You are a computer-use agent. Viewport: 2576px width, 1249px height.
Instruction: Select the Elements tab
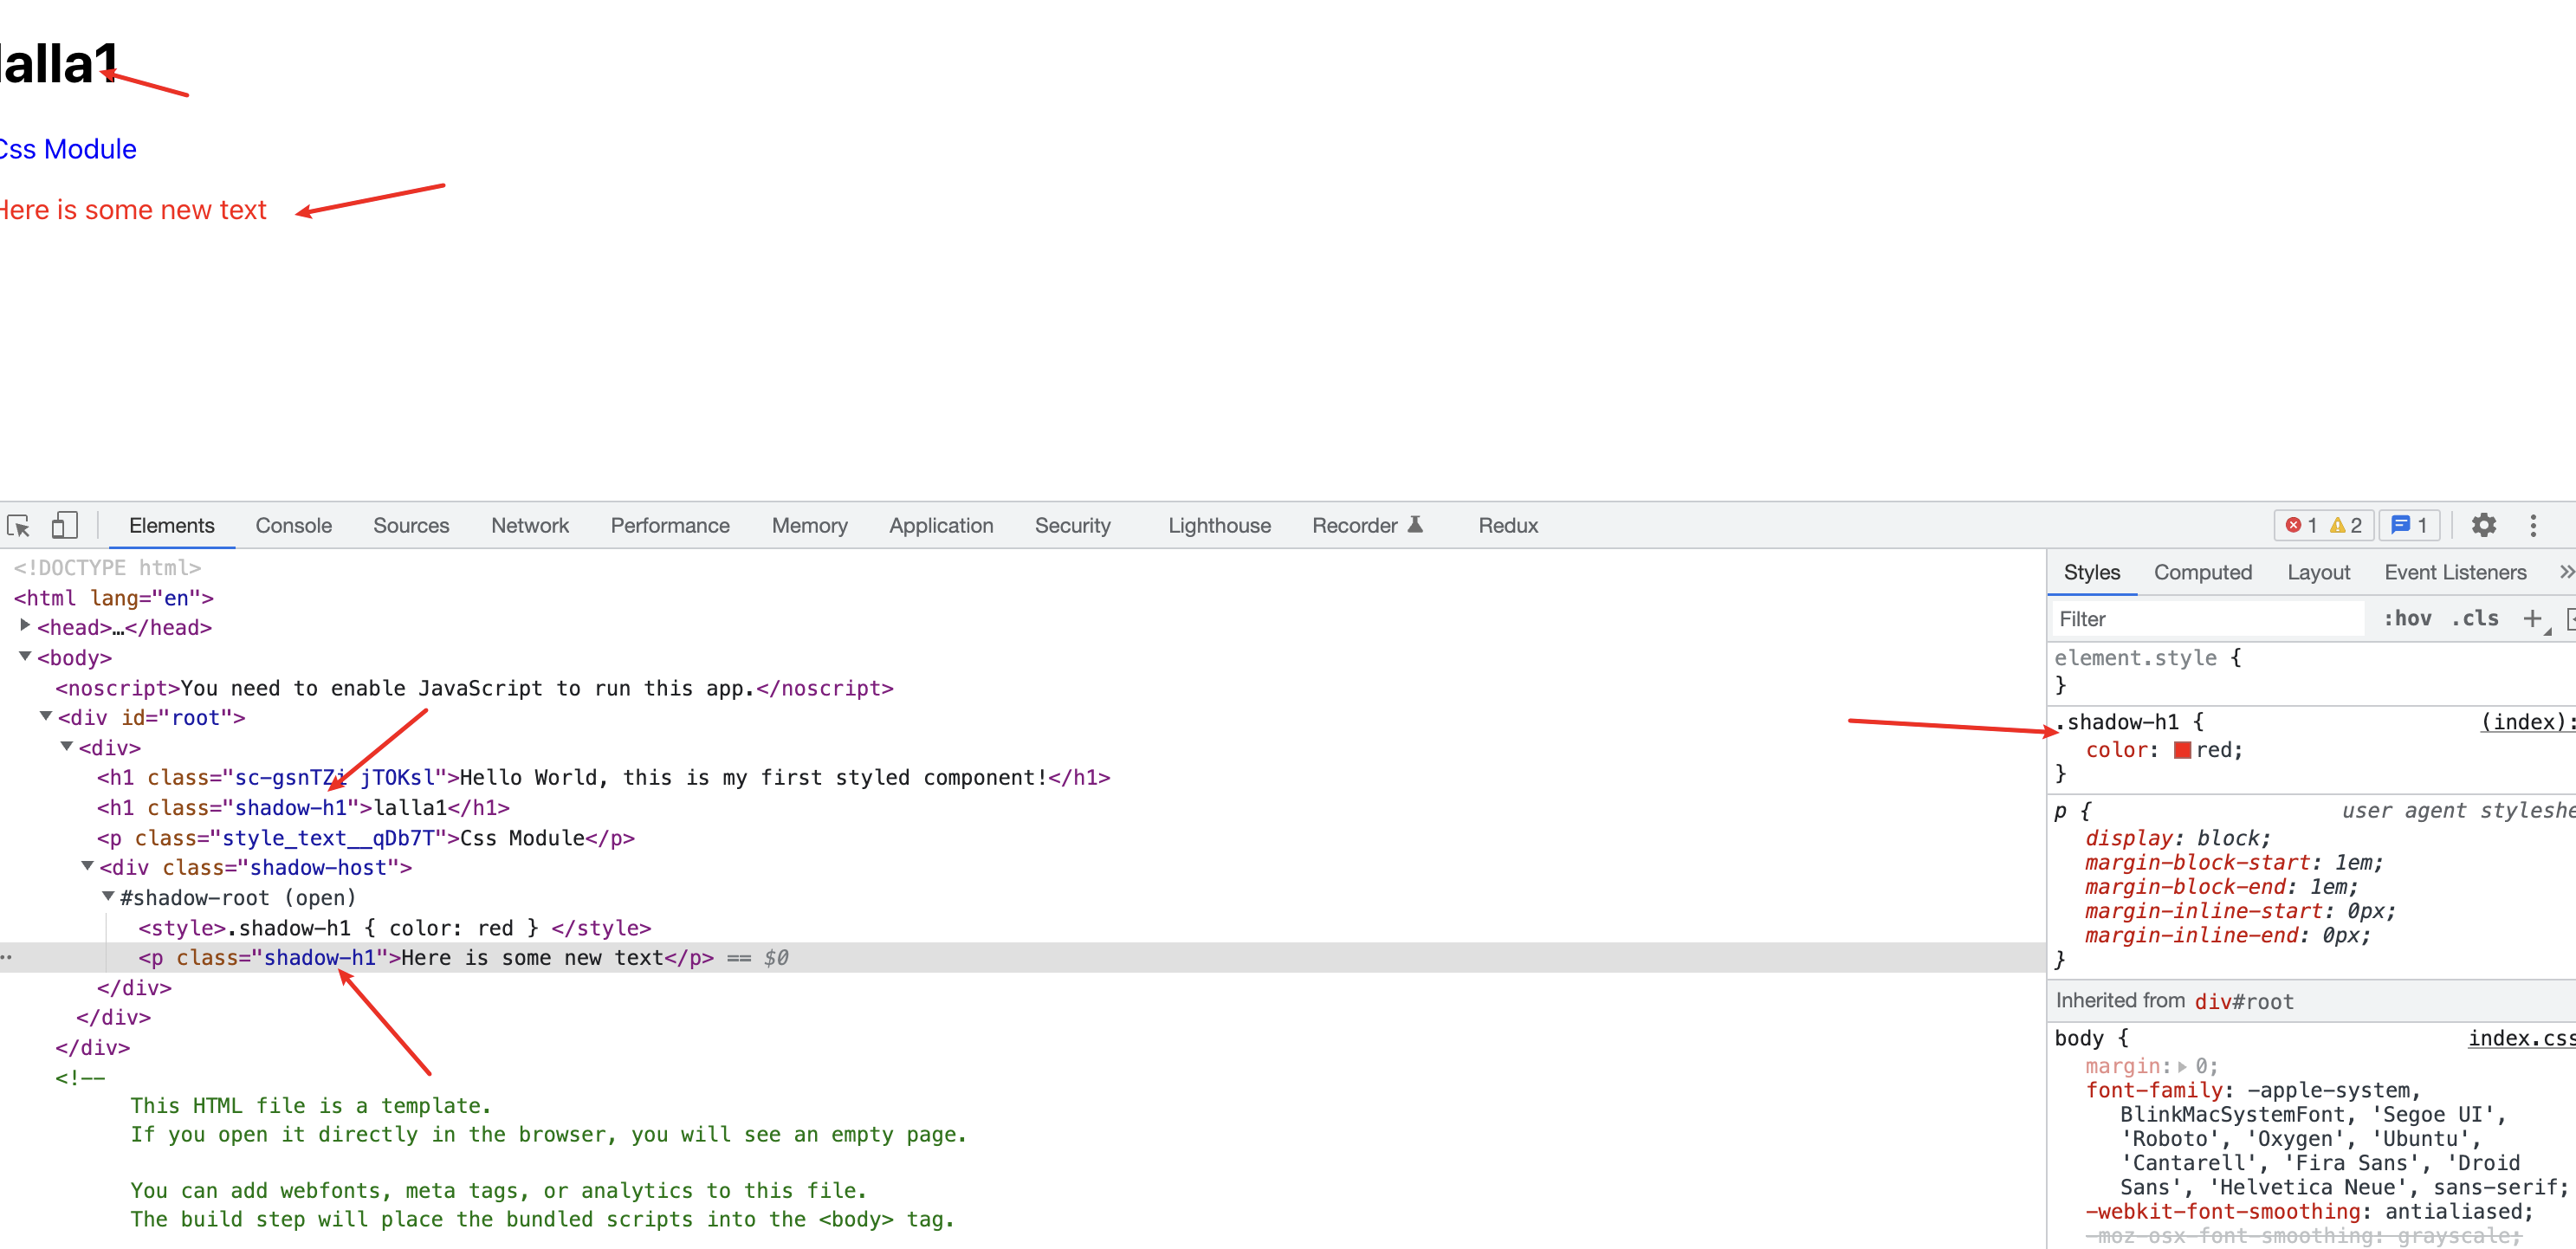171,525
